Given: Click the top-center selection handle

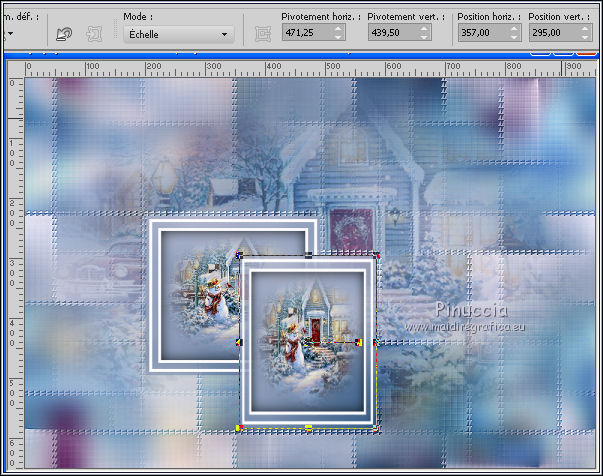Looking at the screenshot, I should point(308,255).
